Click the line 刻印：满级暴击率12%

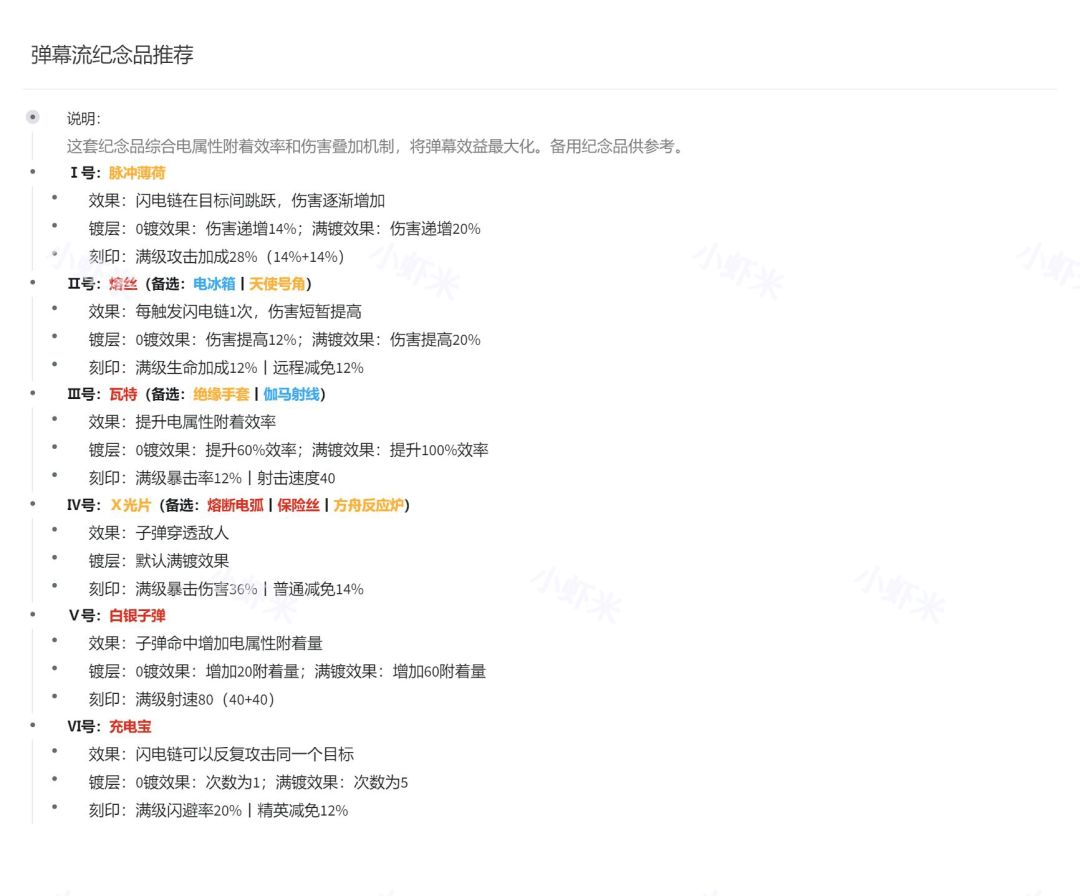pos(211,478)
